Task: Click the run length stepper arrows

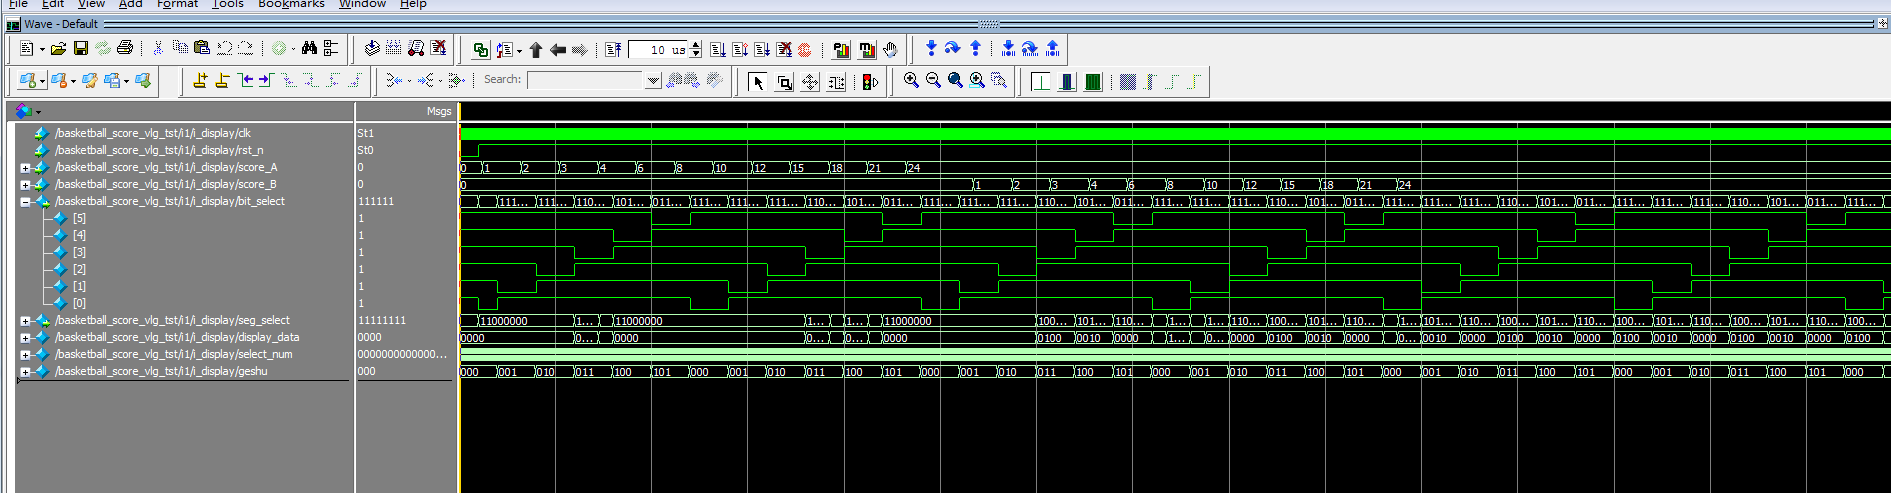Action: click(696, 49)
